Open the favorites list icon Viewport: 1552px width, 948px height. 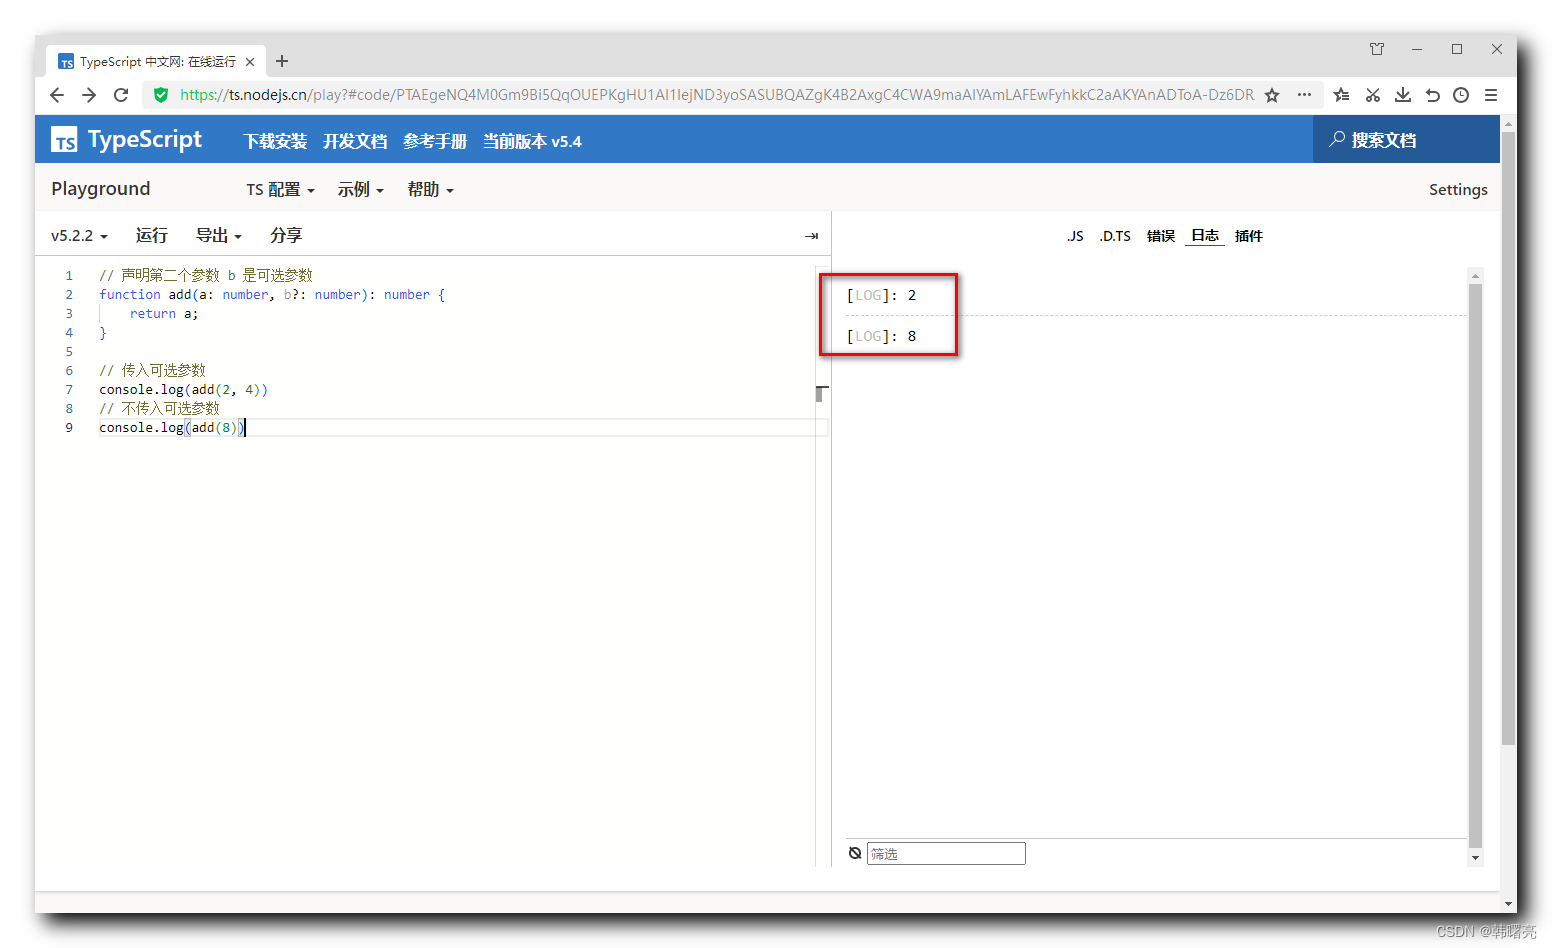pyautogui.click(x=1342, y=95)
